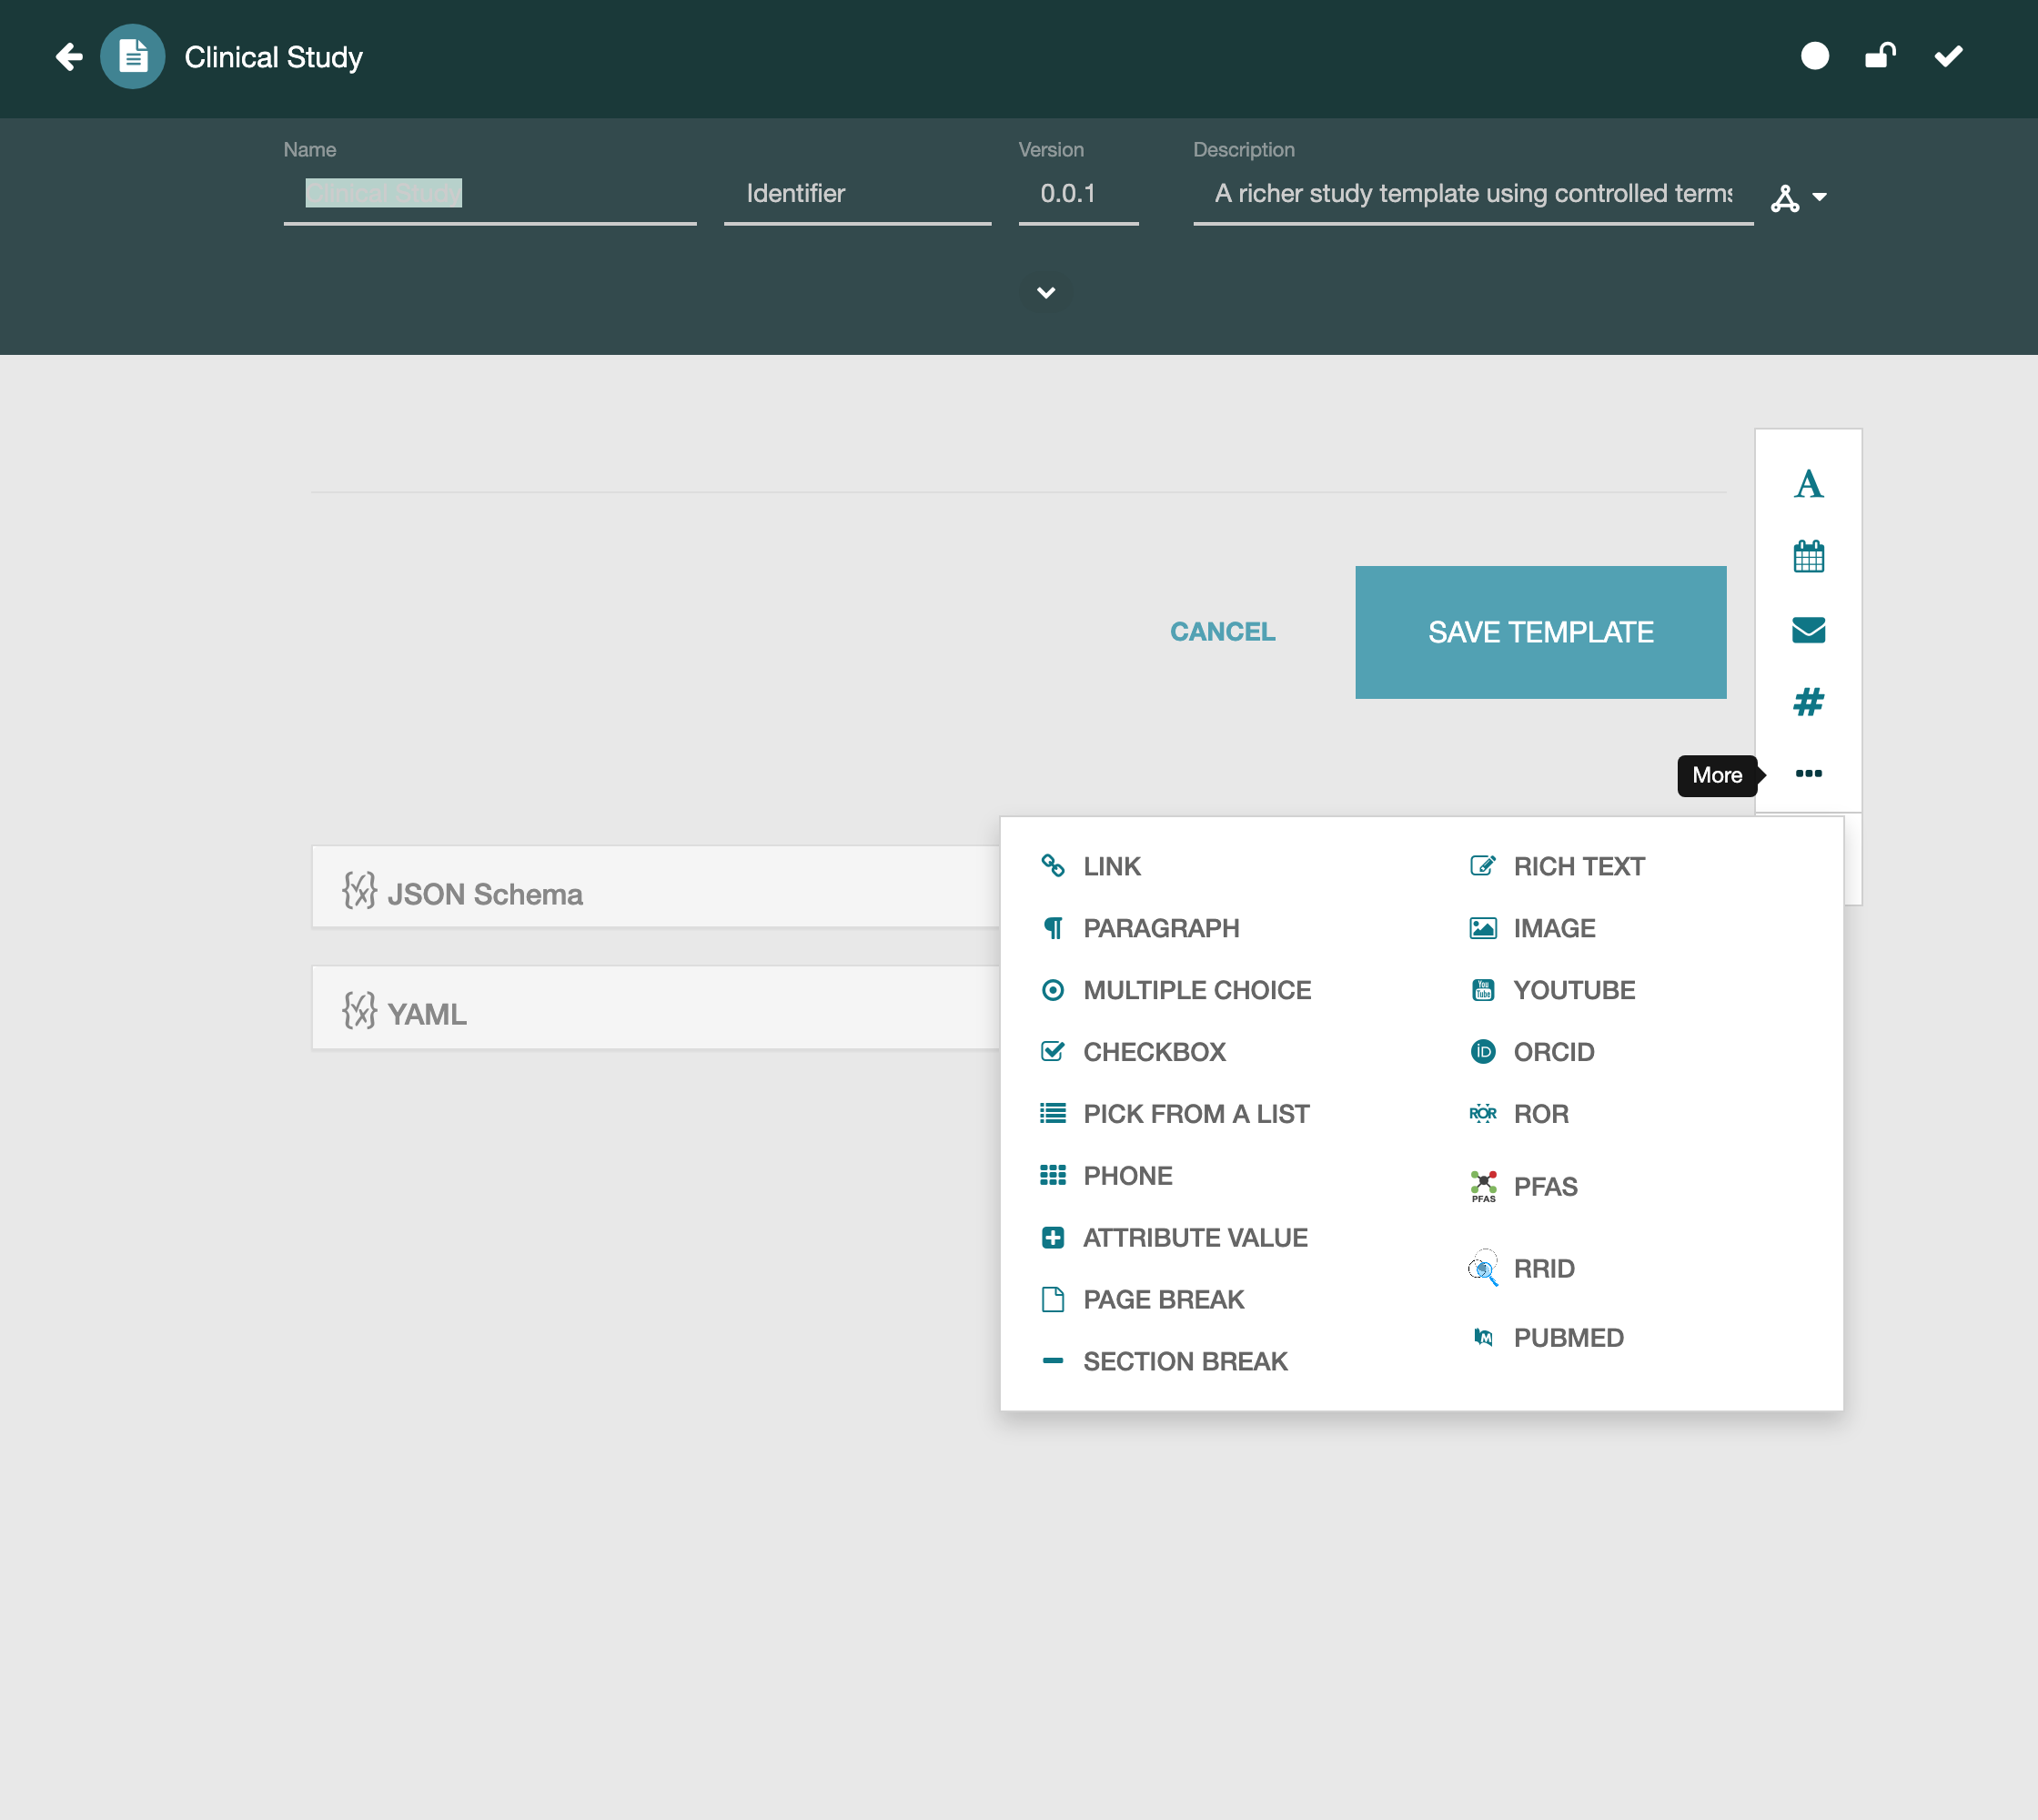
Task: Choose LINK from the More menu
Action: click(1090, 866)
